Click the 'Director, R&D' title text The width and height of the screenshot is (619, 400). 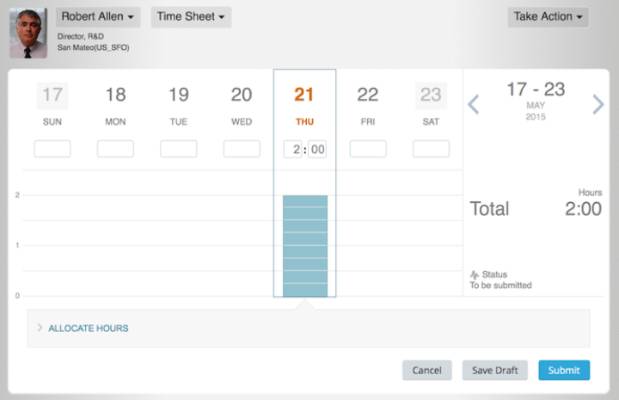tap(81, 36)
